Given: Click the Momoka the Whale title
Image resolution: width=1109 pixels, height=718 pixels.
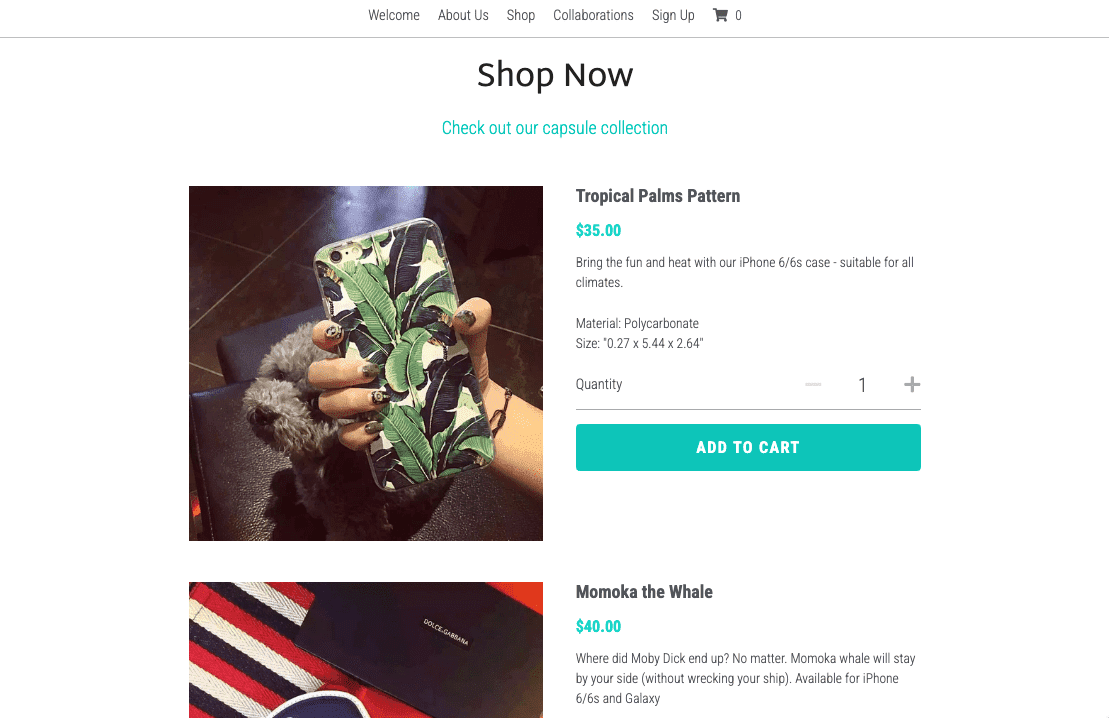Looking at the screenshot, I should click(x=644, y=592).
